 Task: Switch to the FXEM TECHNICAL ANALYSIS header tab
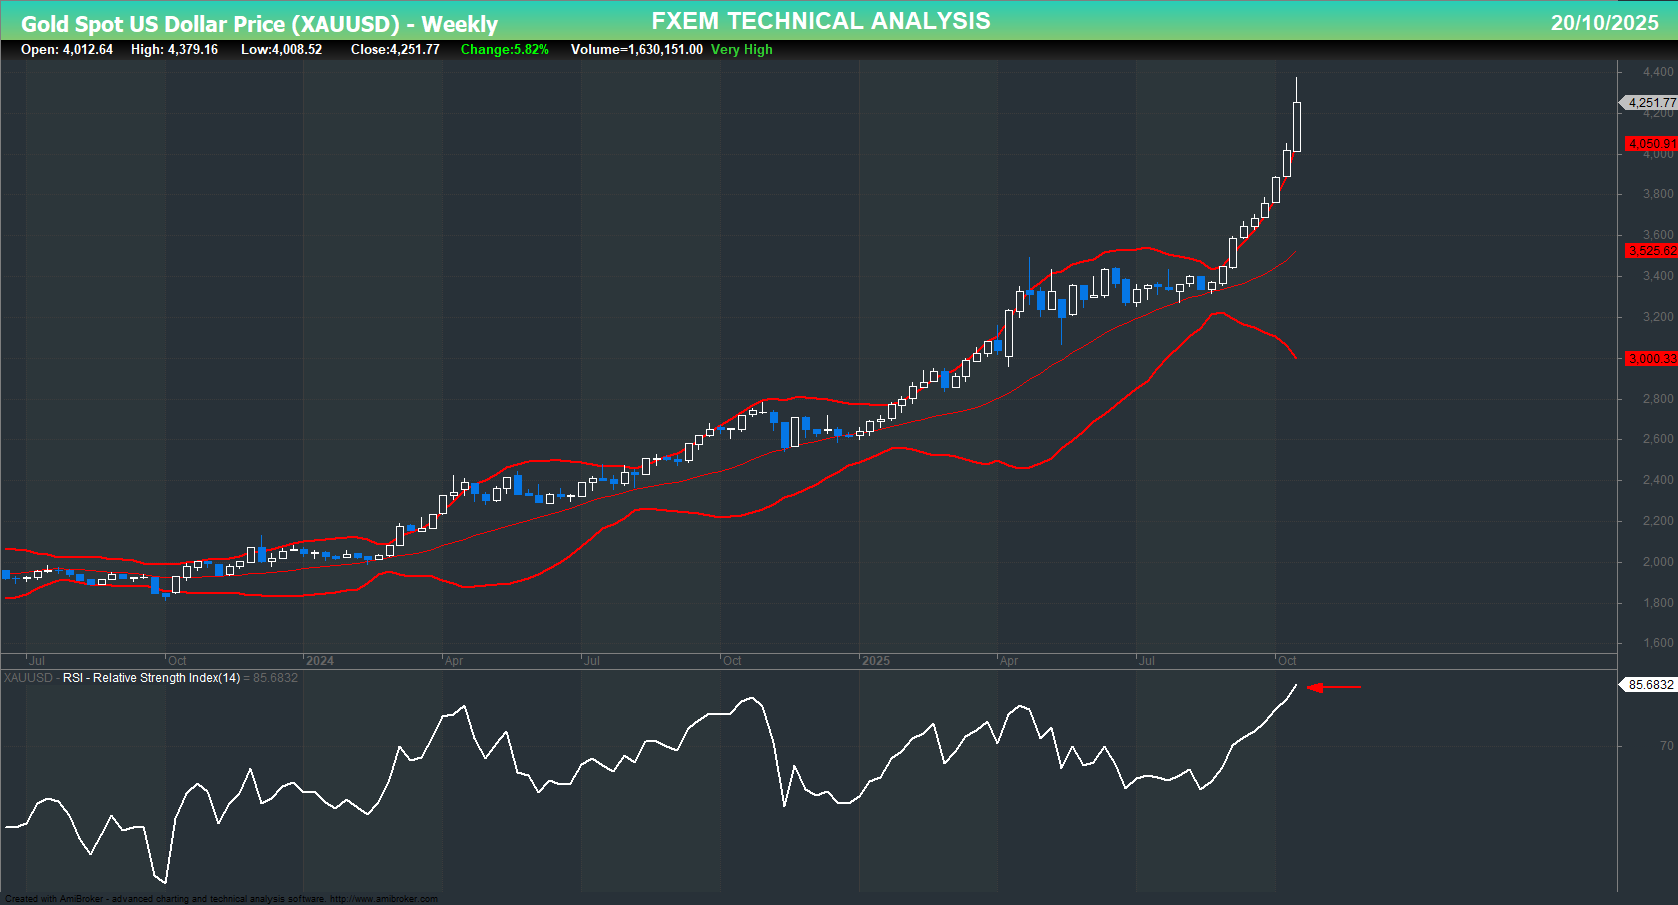point(820,20)
